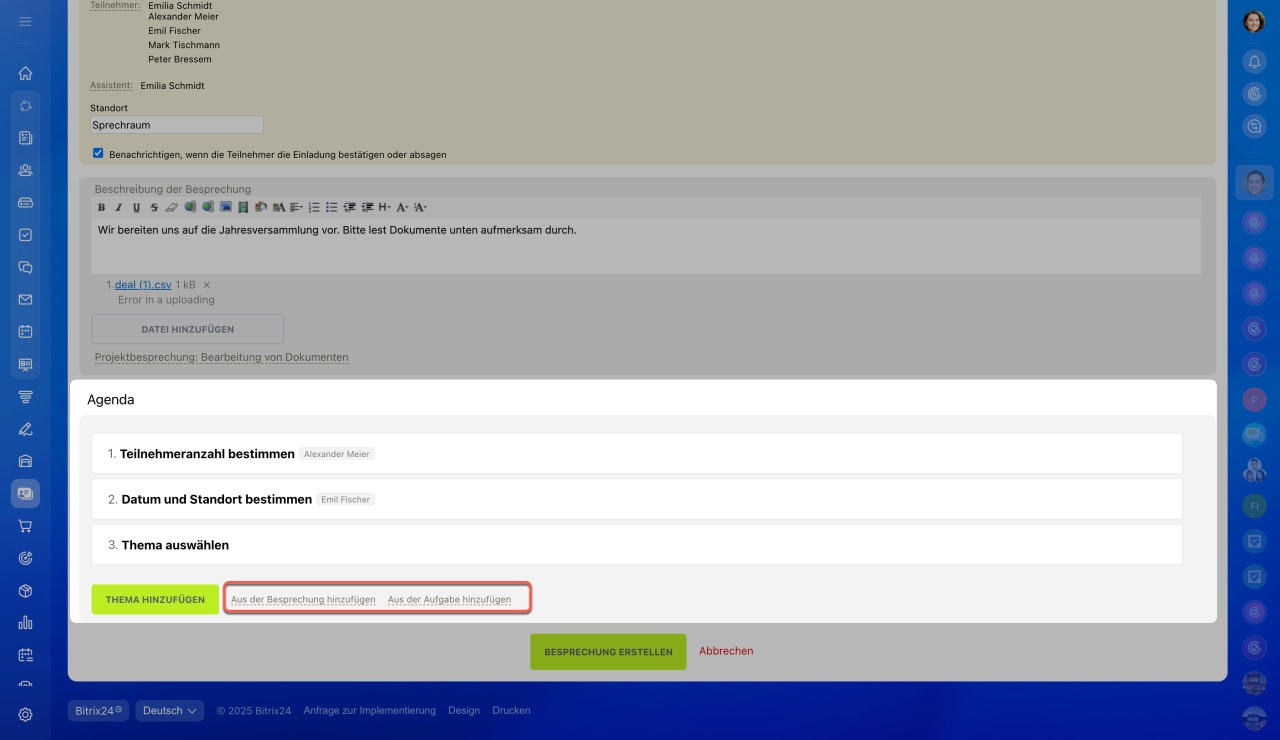Open the Feed news icon in the sidebar
Viewport: 1280px width, 740px height.
[25, 138]
